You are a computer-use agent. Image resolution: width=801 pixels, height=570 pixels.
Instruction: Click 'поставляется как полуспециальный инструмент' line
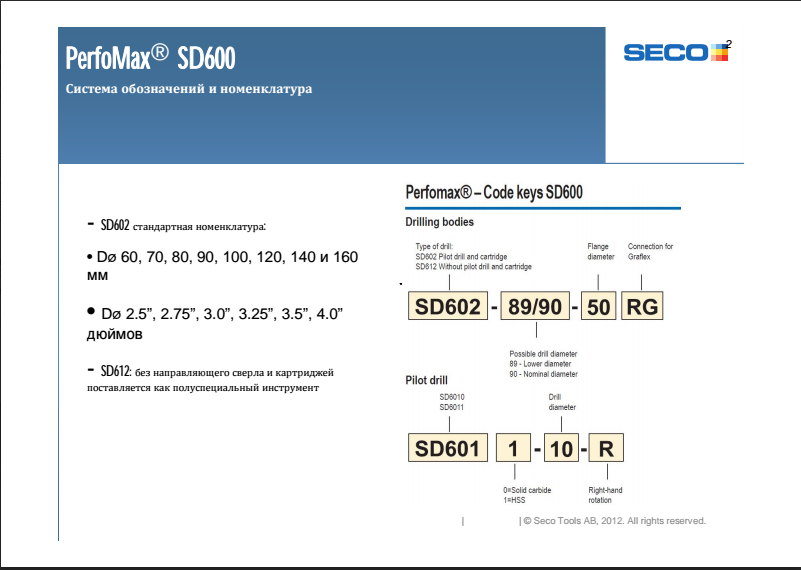click(203, 388)
